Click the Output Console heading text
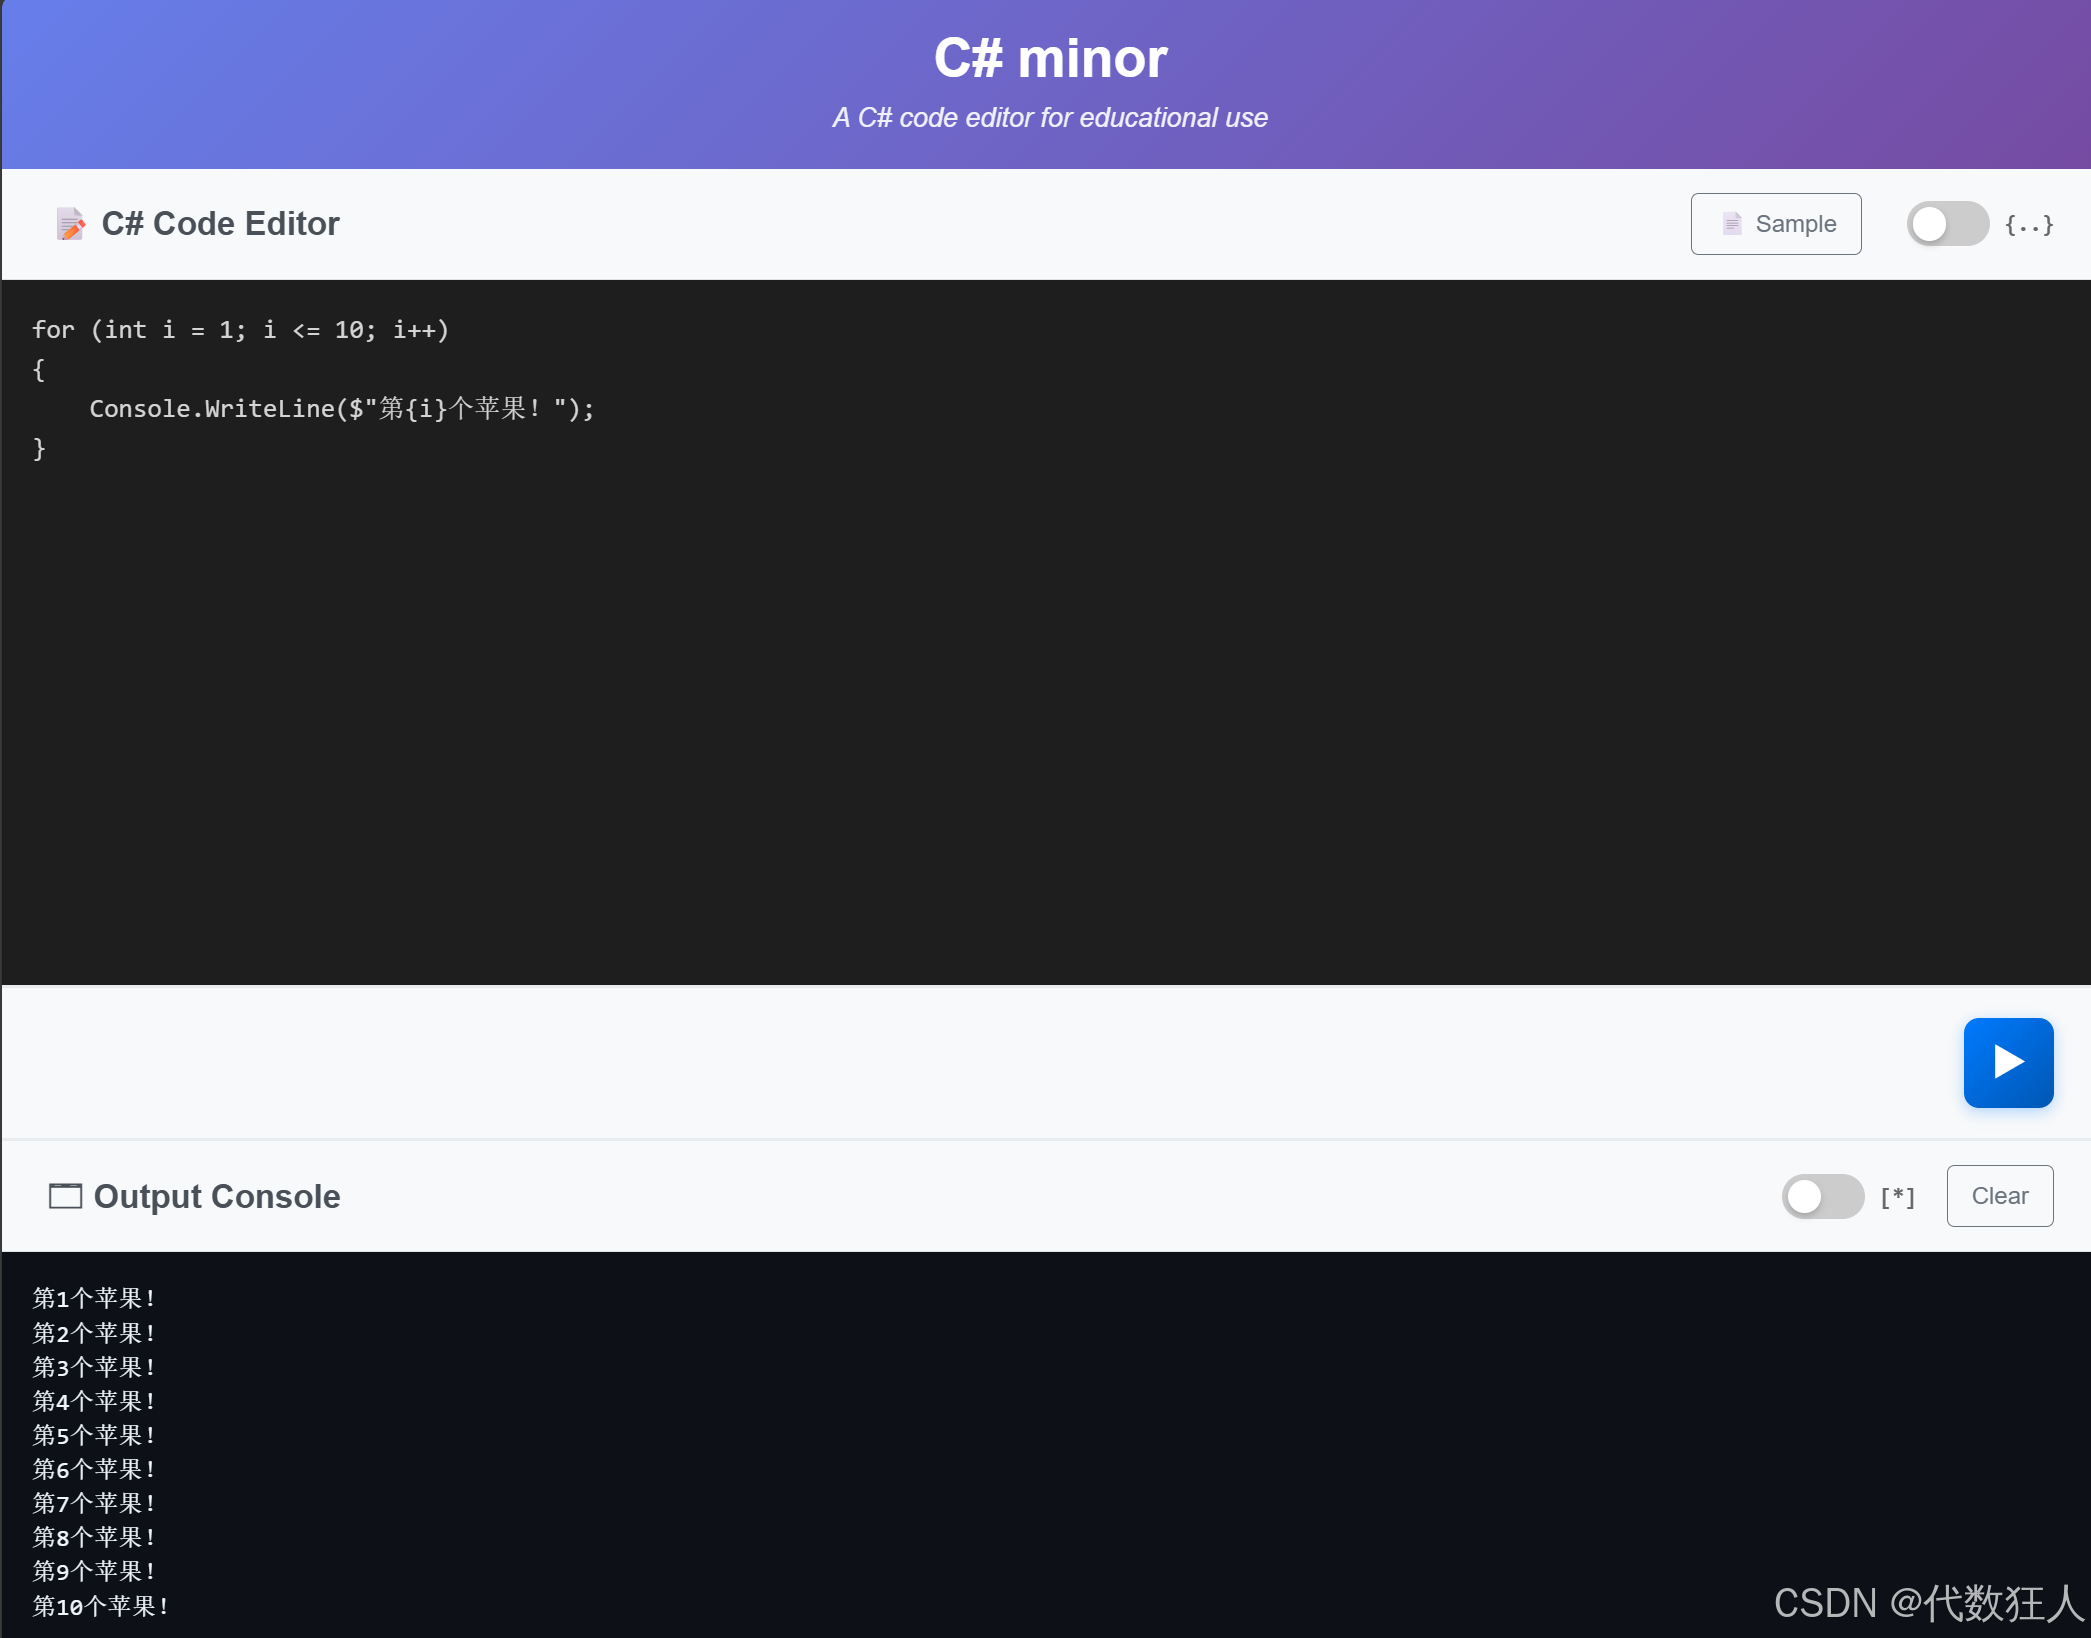2091x1638 pixels. pyautogui.click(x=216, y=1196)
